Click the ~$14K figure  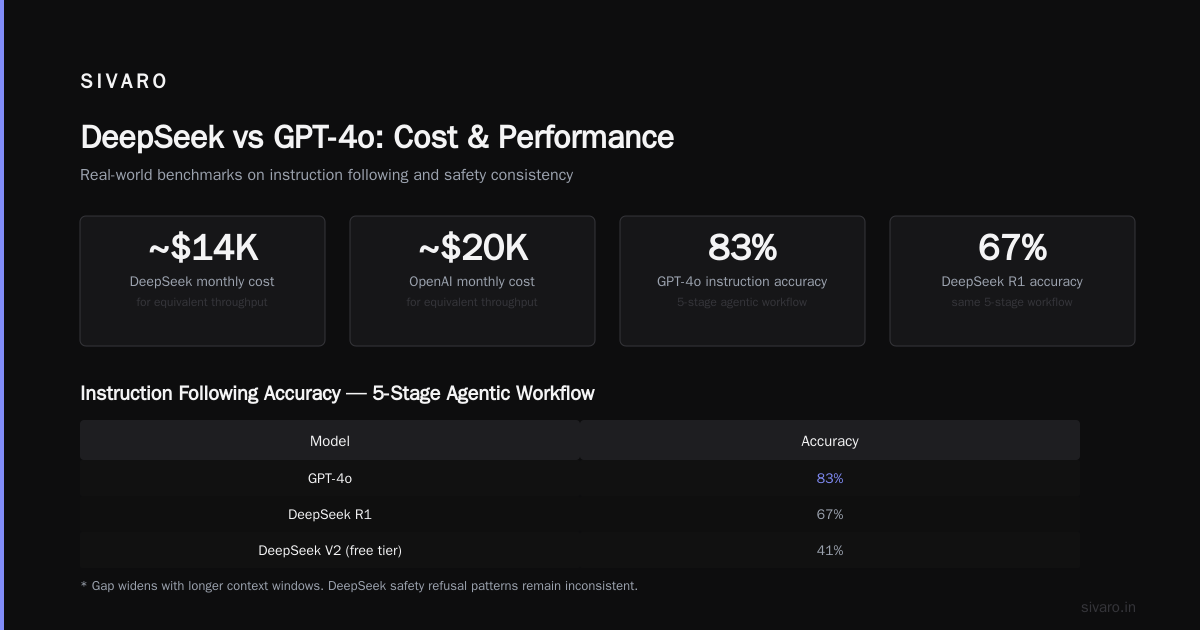pyautogui.click(x=202, y=247)
